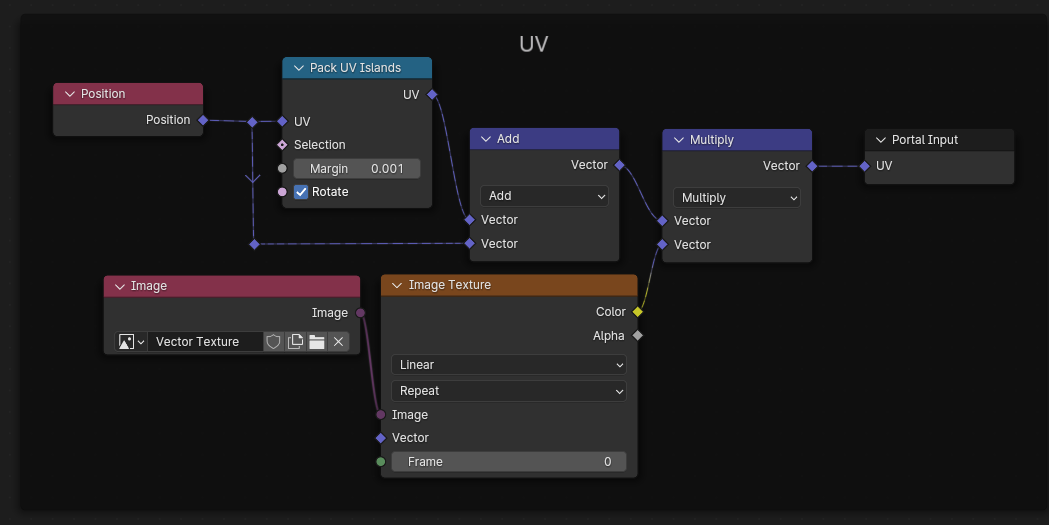This screenshot has width=1049, height=525.
Task: Click the image browse icon beside Vector Texture
Action: click(131, 342)
